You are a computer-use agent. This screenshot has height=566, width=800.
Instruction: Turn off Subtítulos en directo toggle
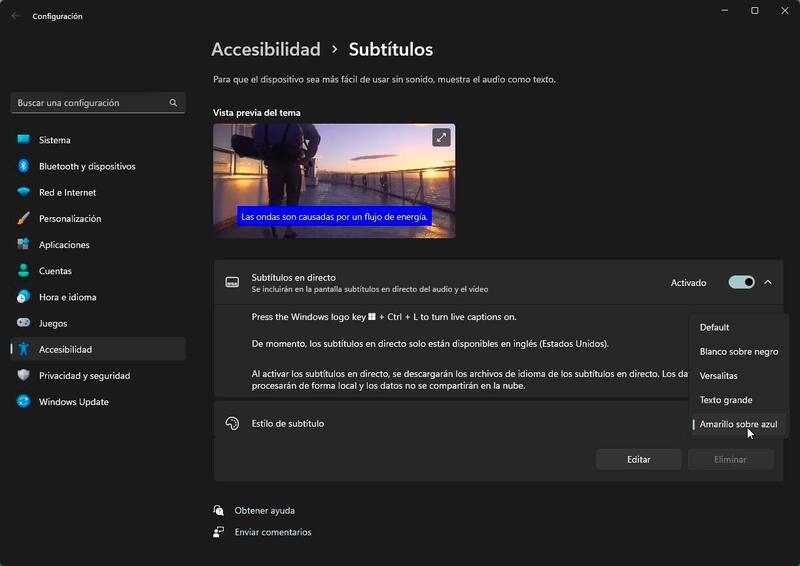tap(741, 283)
